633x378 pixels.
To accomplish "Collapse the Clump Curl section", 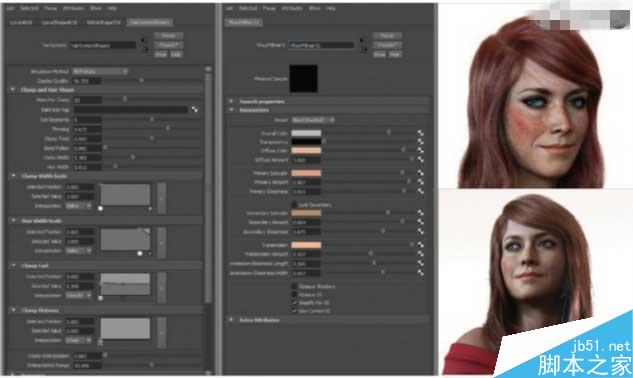I will (13, 266).
